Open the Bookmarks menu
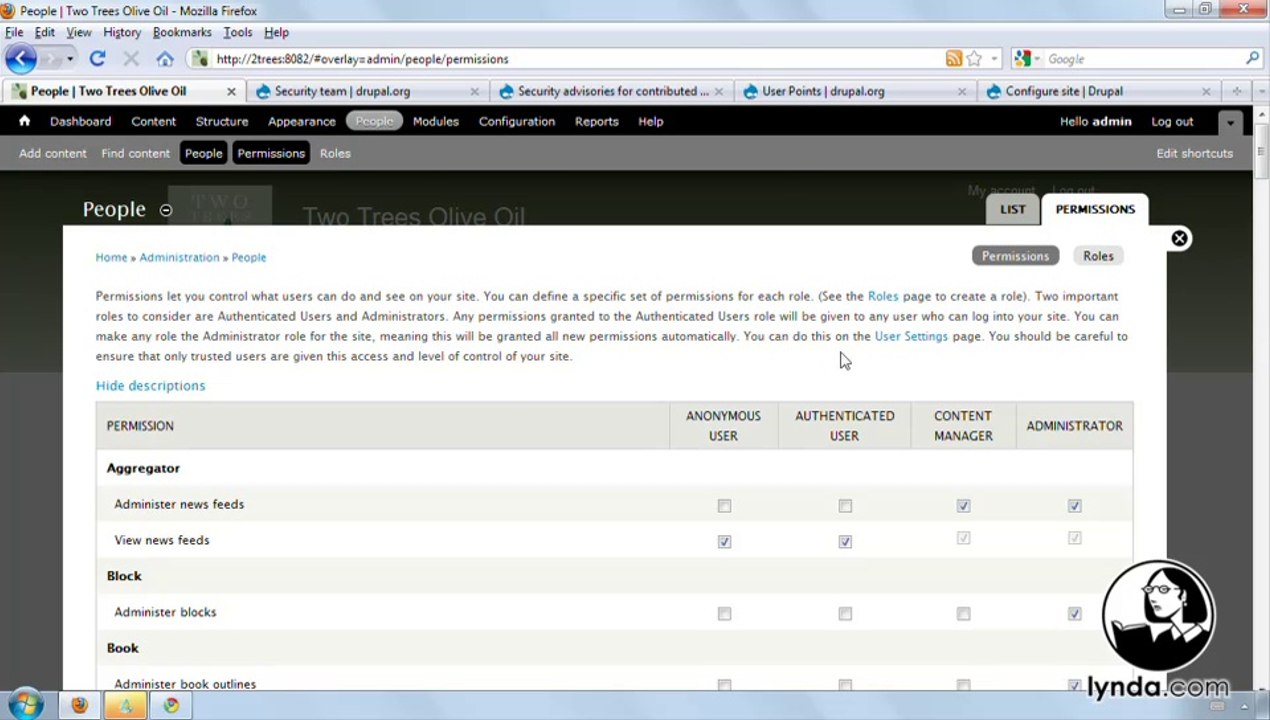Viewport: 1270px width, 720px height. click(x=182, y=32)
